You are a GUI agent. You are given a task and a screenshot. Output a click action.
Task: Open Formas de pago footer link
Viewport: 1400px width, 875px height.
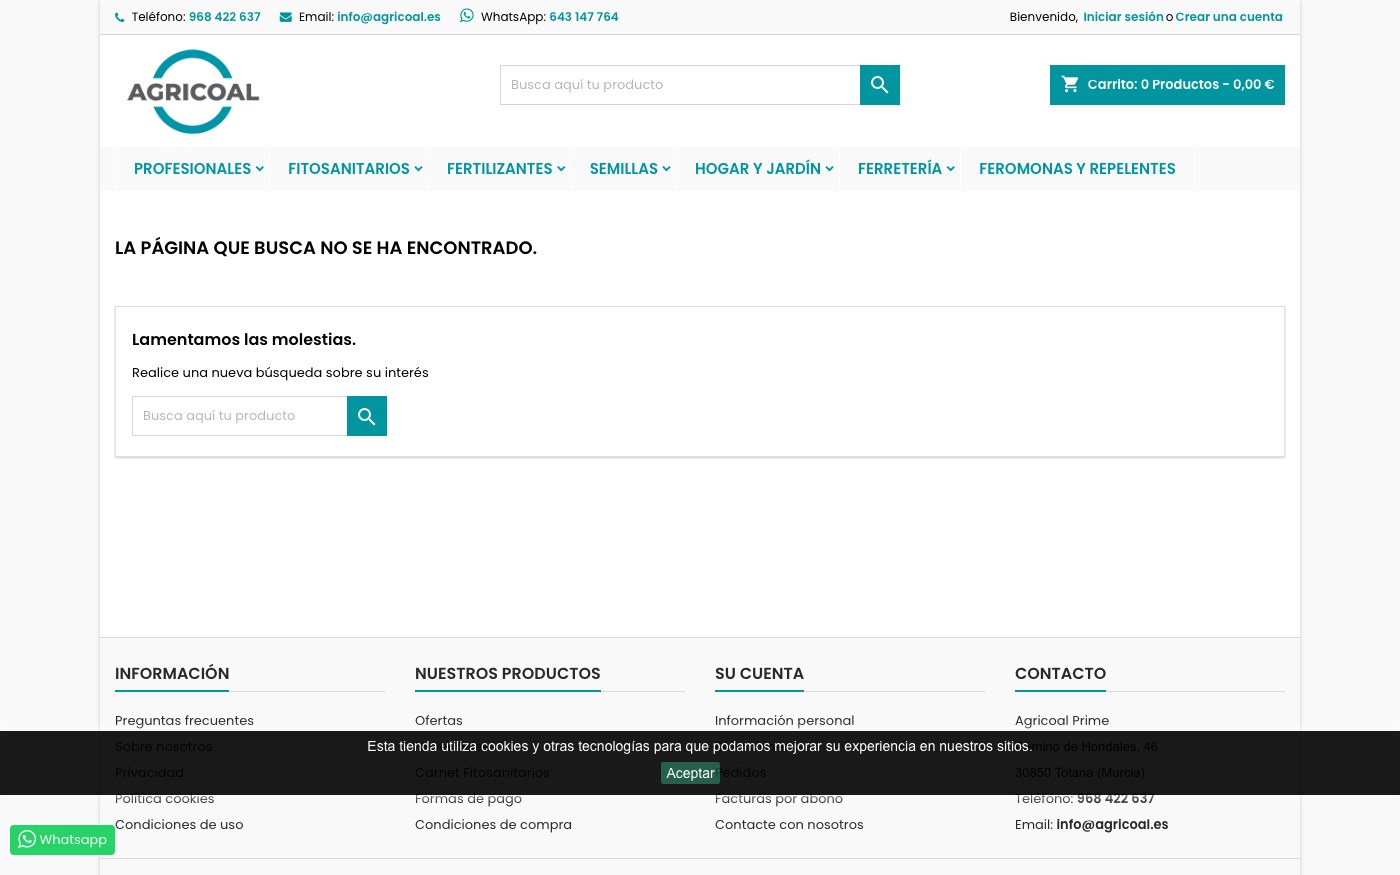point(468,799)
